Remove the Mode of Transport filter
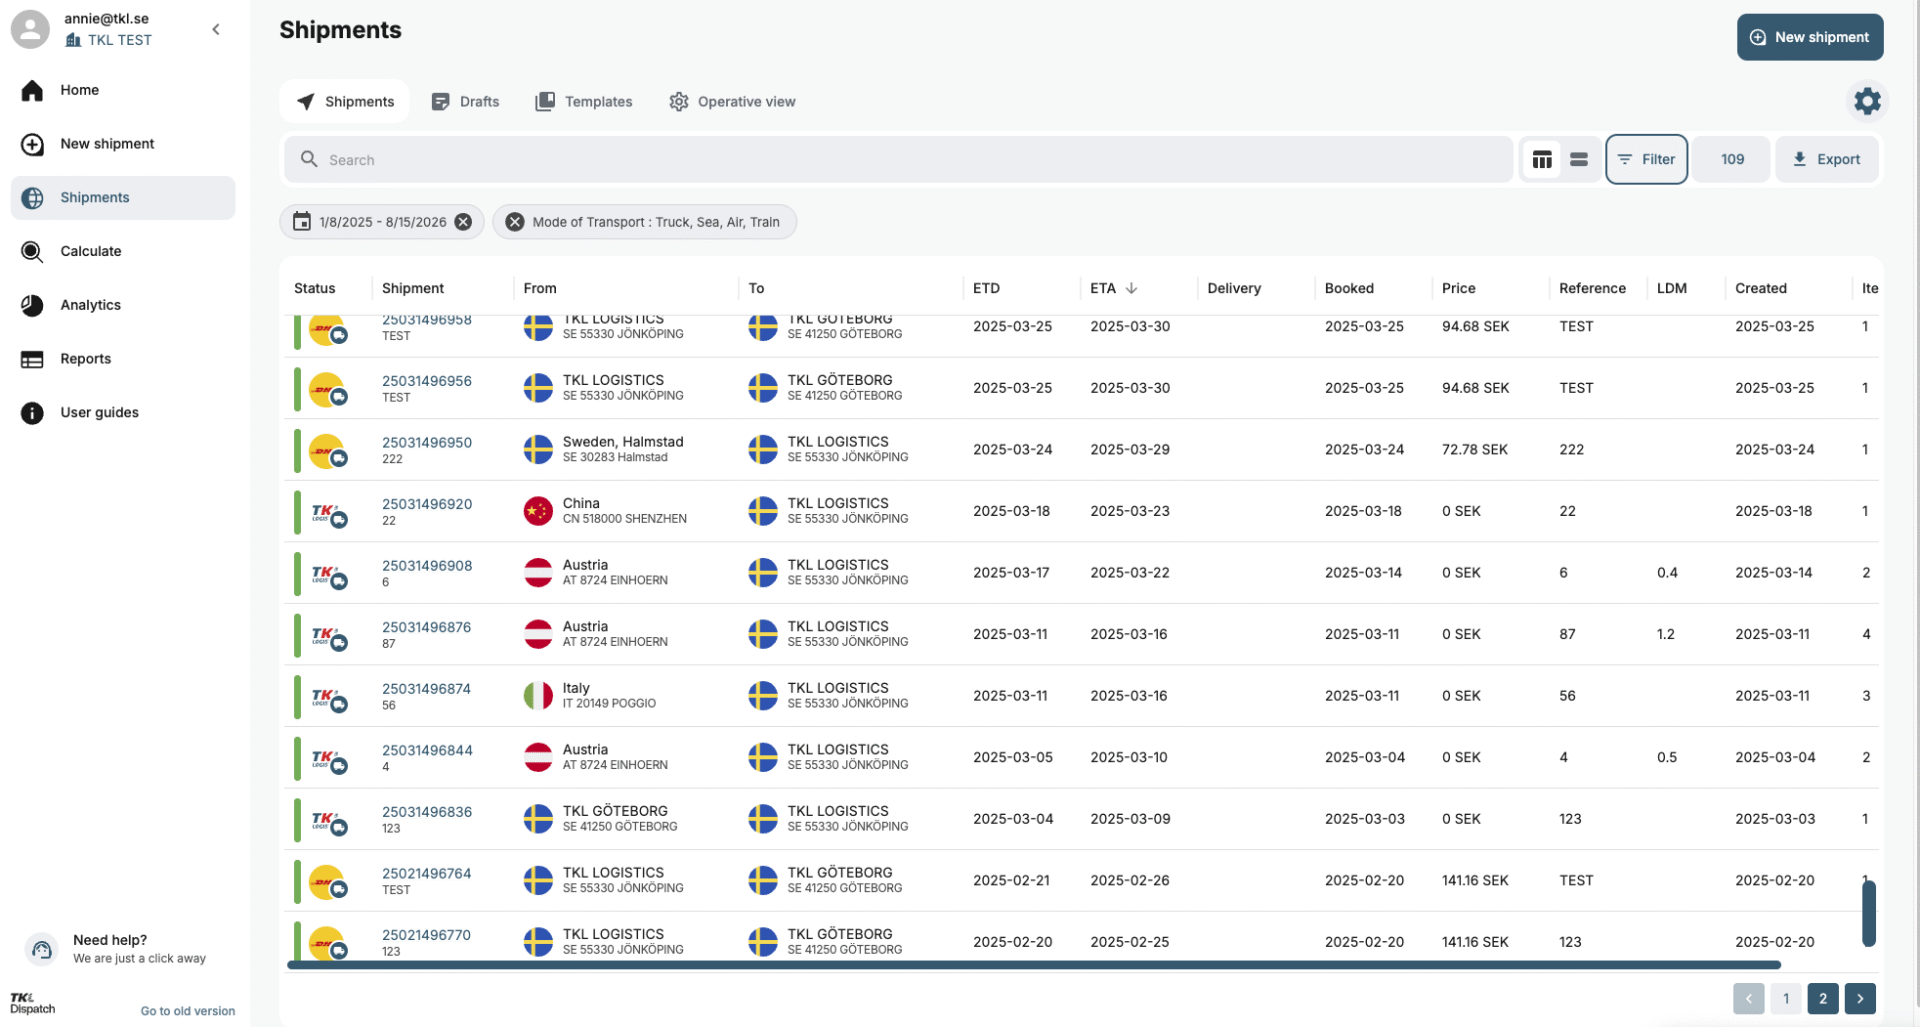The width and height of the screenshot is (1920, 1027). [515, 222]
